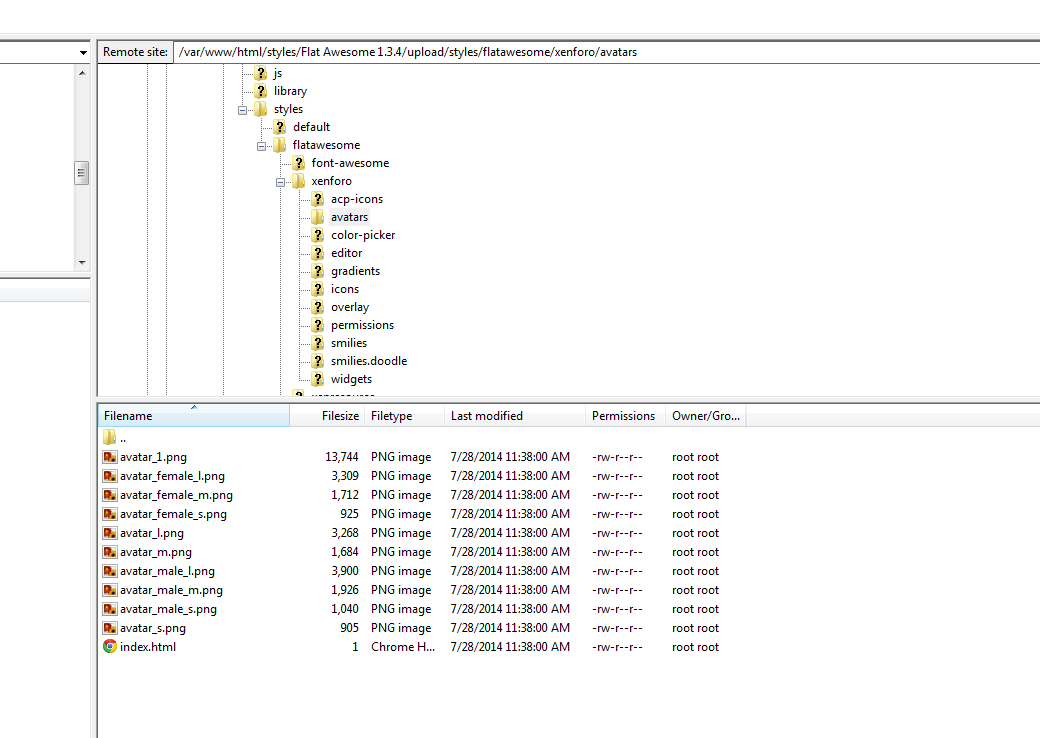1040x738 pixels.
Task: Collapse the flatawesome tree node
Action: [262, 146]
